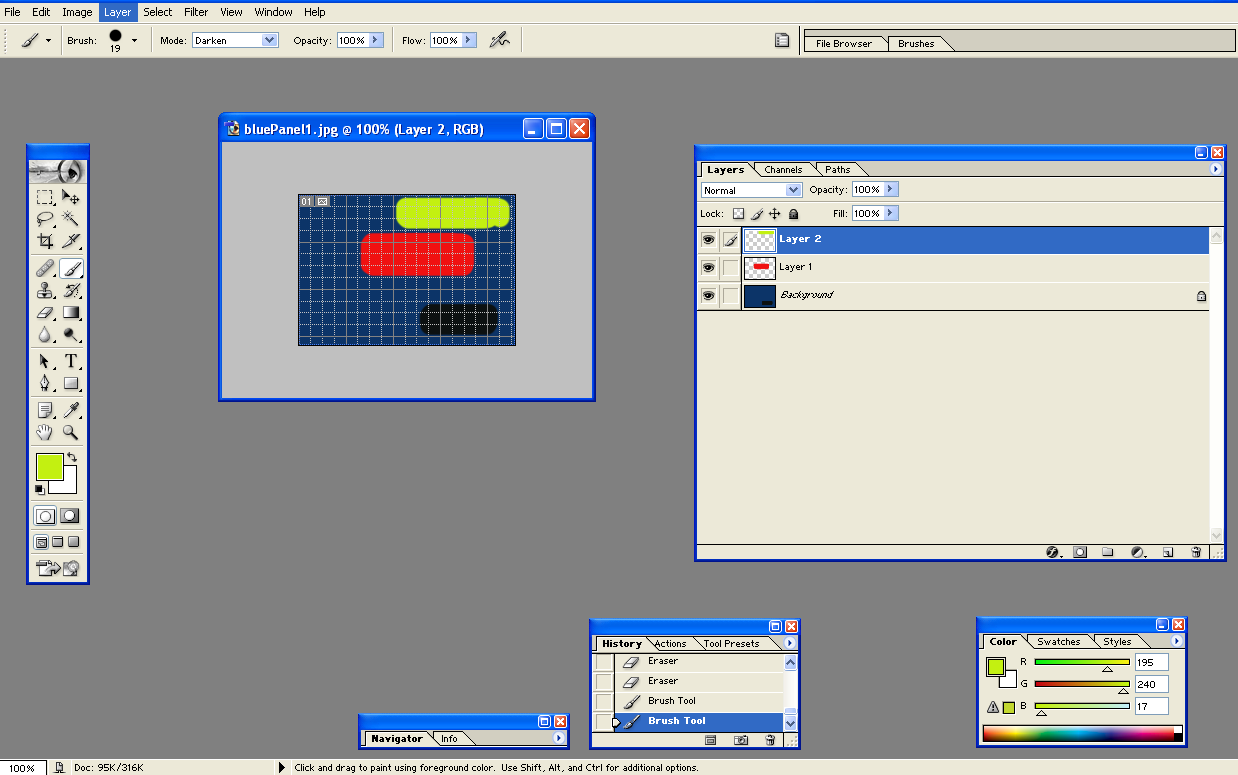Click the delete layer trash icon

[x=1196, y=551]
